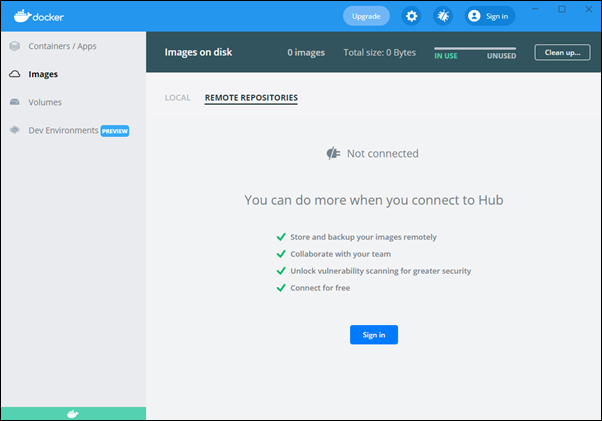602x421 pixels.
Task: Maximize the Docker window
Action: 562,9
